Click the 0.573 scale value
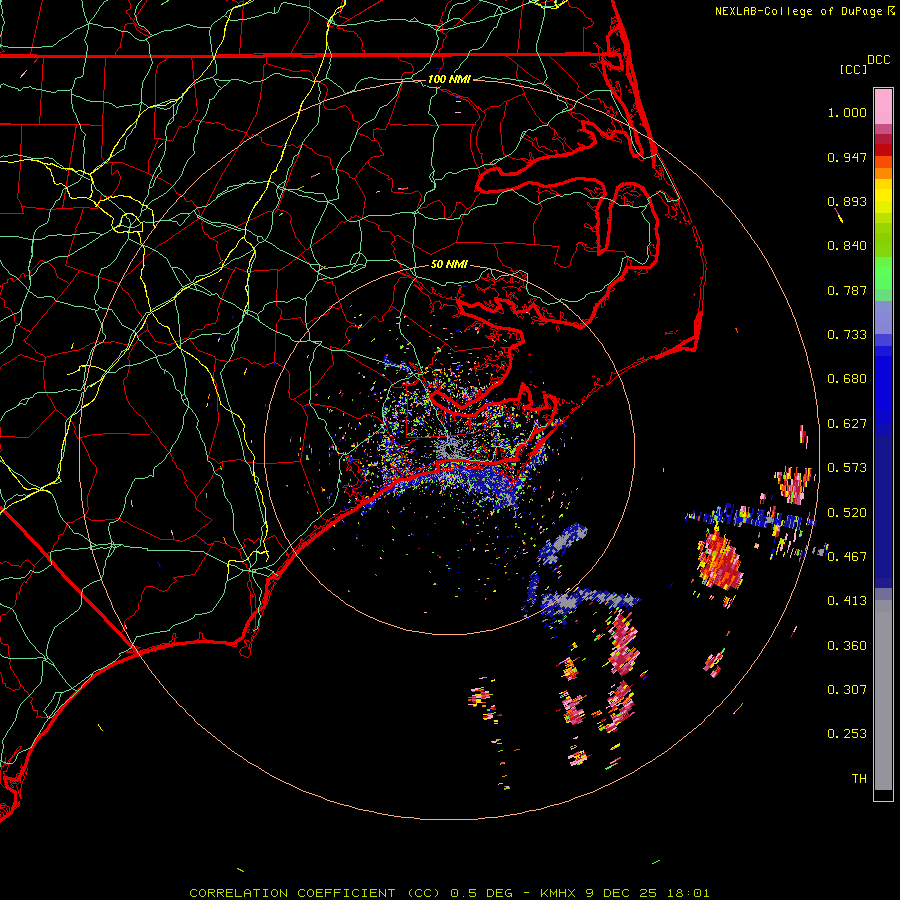 [847, 468]
